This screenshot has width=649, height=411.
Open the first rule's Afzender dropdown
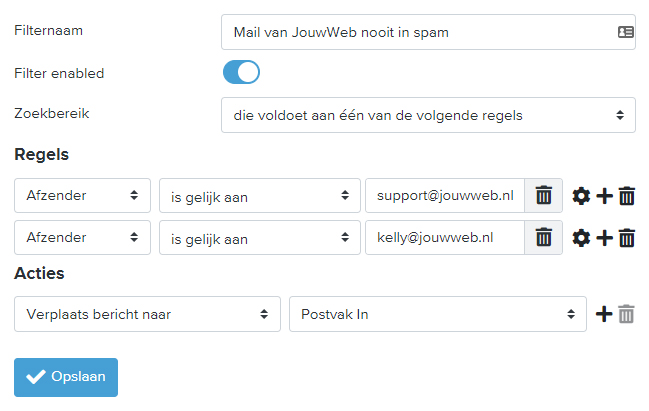point(82,195)
